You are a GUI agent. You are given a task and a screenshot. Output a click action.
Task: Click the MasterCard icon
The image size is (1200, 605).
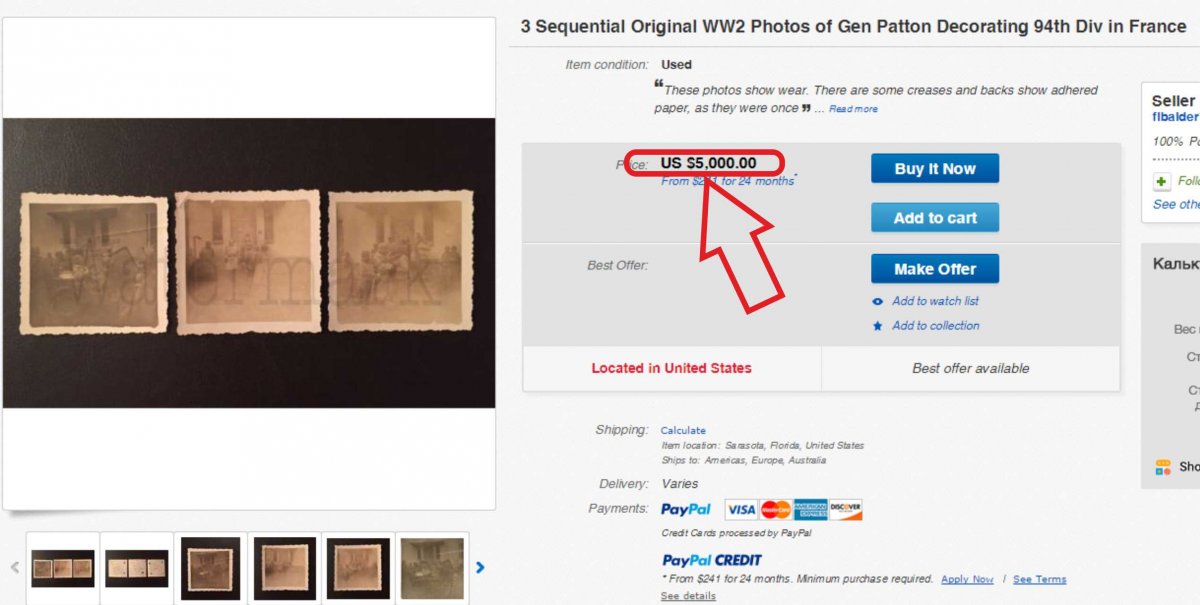[775, 509]
